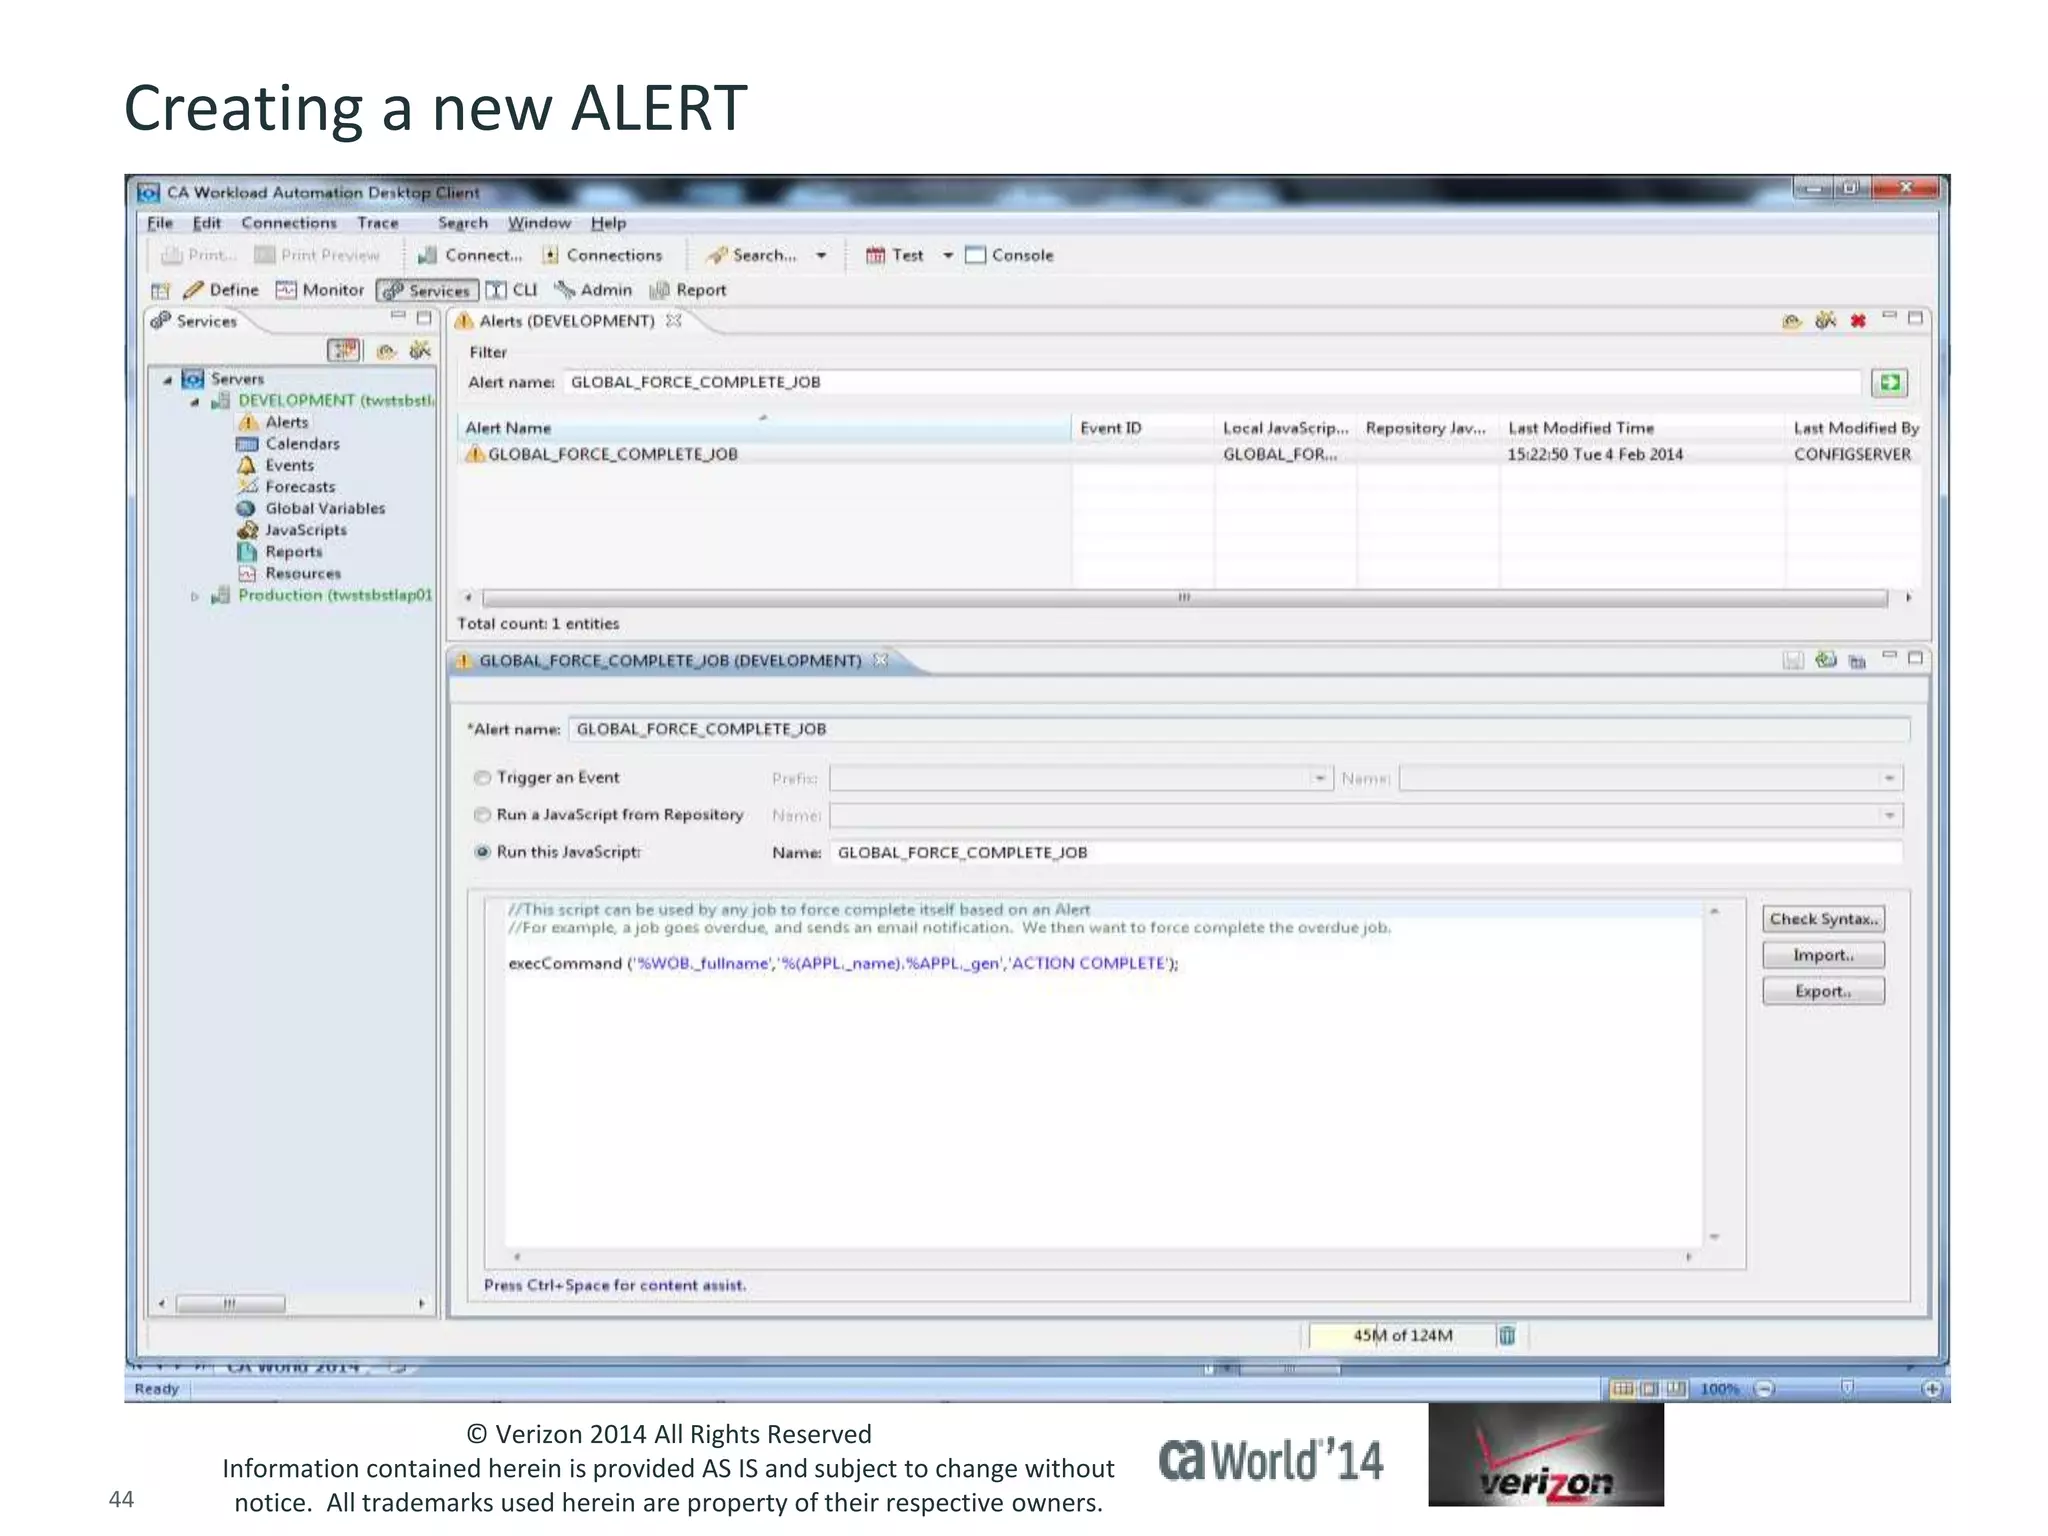Click the garbage collector trash icon
The image size is (2048, 1536).
1507,1335
